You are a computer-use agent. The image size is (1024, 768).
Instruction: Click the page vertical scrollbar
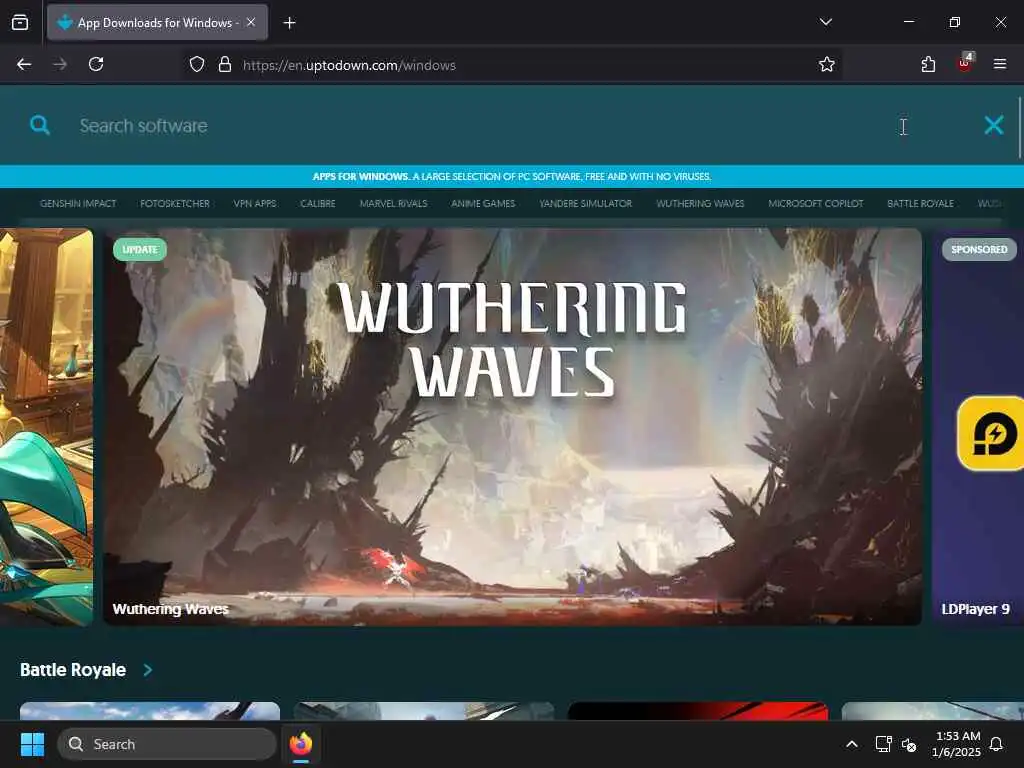[x=1020, y=127]
